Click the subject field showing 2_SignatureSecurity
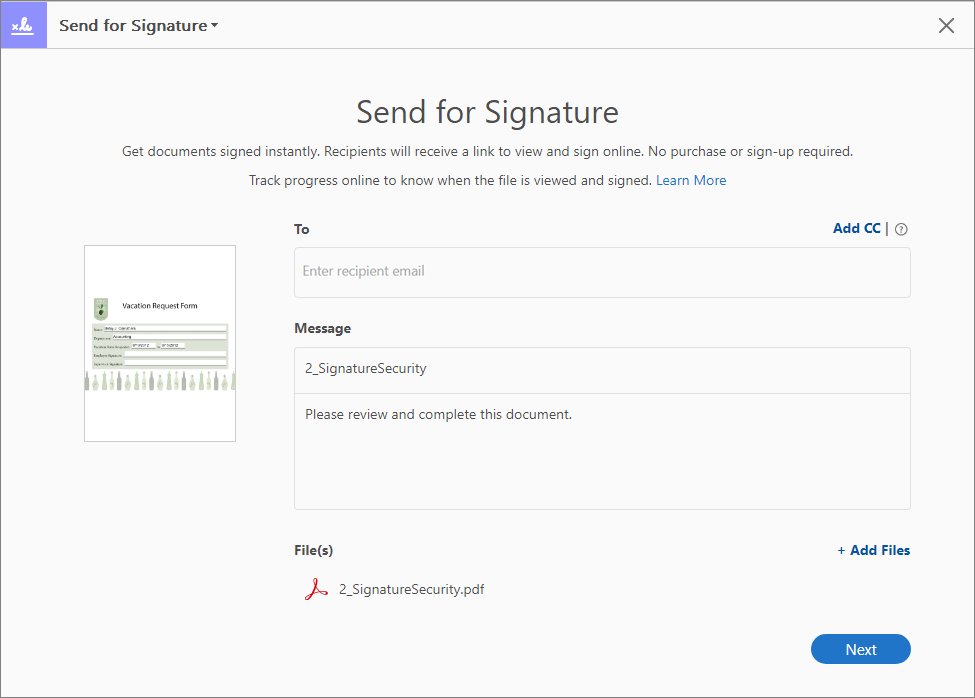Screen dimensions: 975x698 [602, 369]
